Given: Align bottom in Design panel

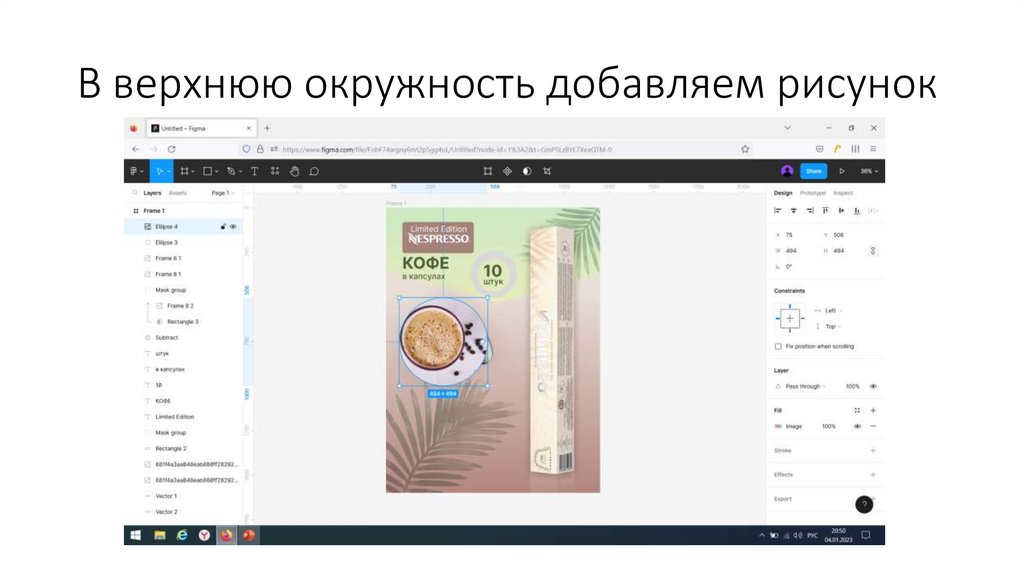Looking at the screenshot, I should coord(857,210).
